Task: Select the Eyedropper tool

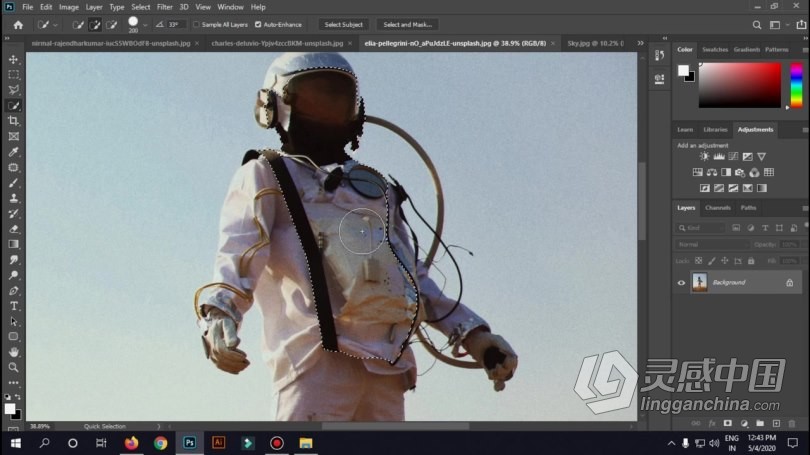Action: point(14,152)
